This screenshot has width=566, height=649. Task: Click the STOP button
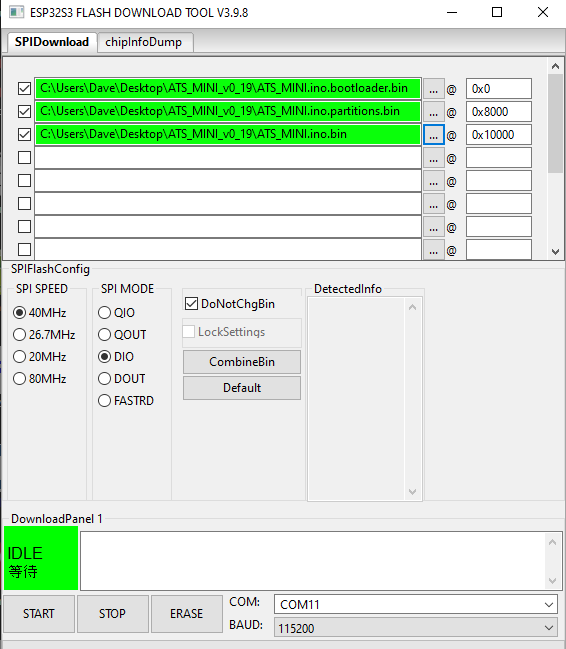113,613
